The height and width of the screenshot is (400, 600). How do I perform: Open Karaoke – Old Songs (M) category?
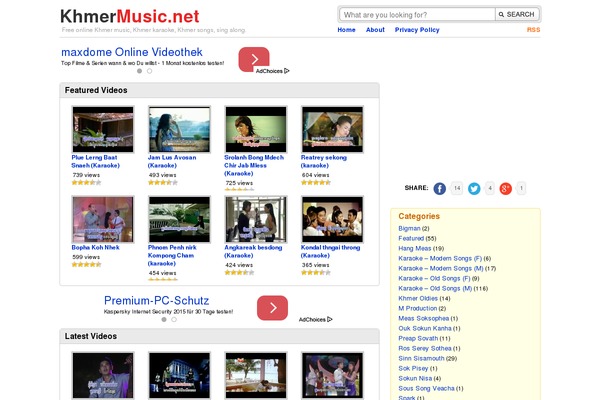[435, 288]
